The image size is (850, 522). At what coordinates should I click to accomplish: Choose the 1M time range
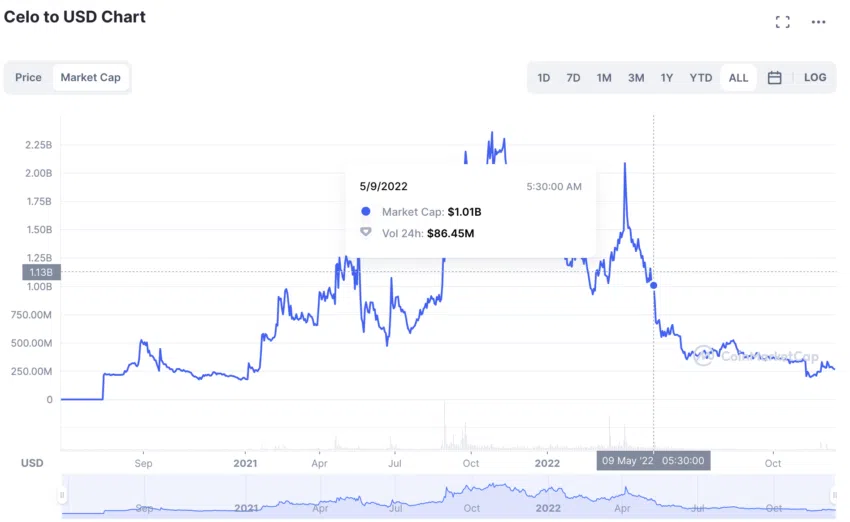click(x=604, y=78)
